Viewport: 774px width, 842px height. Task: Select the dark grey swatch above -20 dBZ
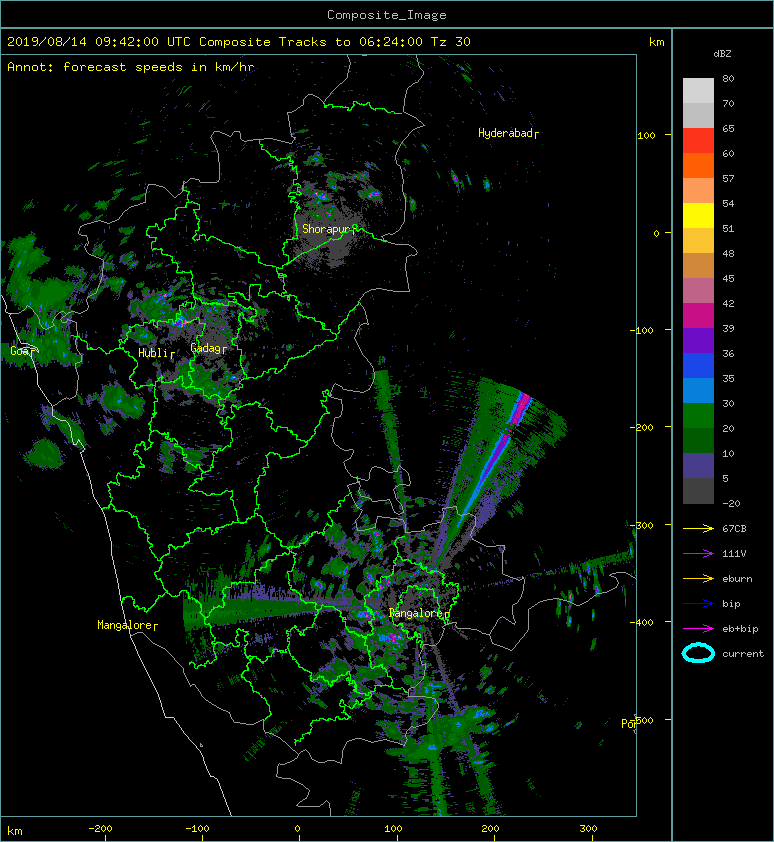[x=698, y=491]
